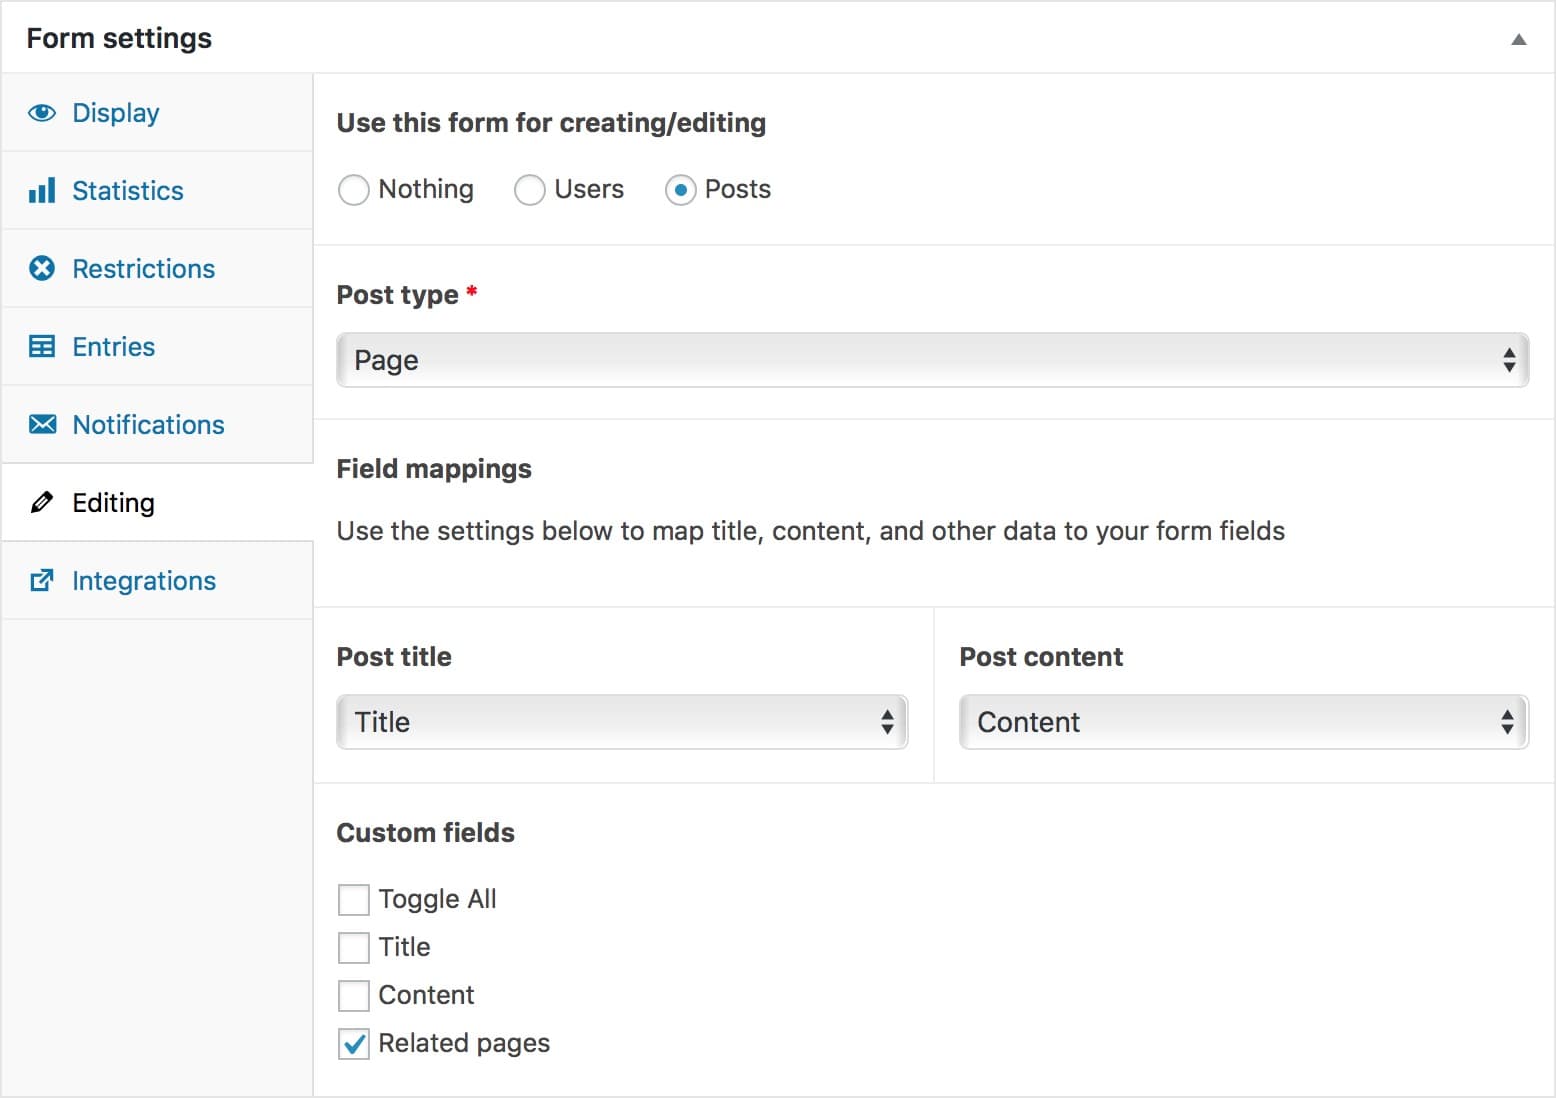Viewport: 1556px width, 1098px height.
Task: Enable the Content custom field checkbox
Action: click(x=354, y=995)
